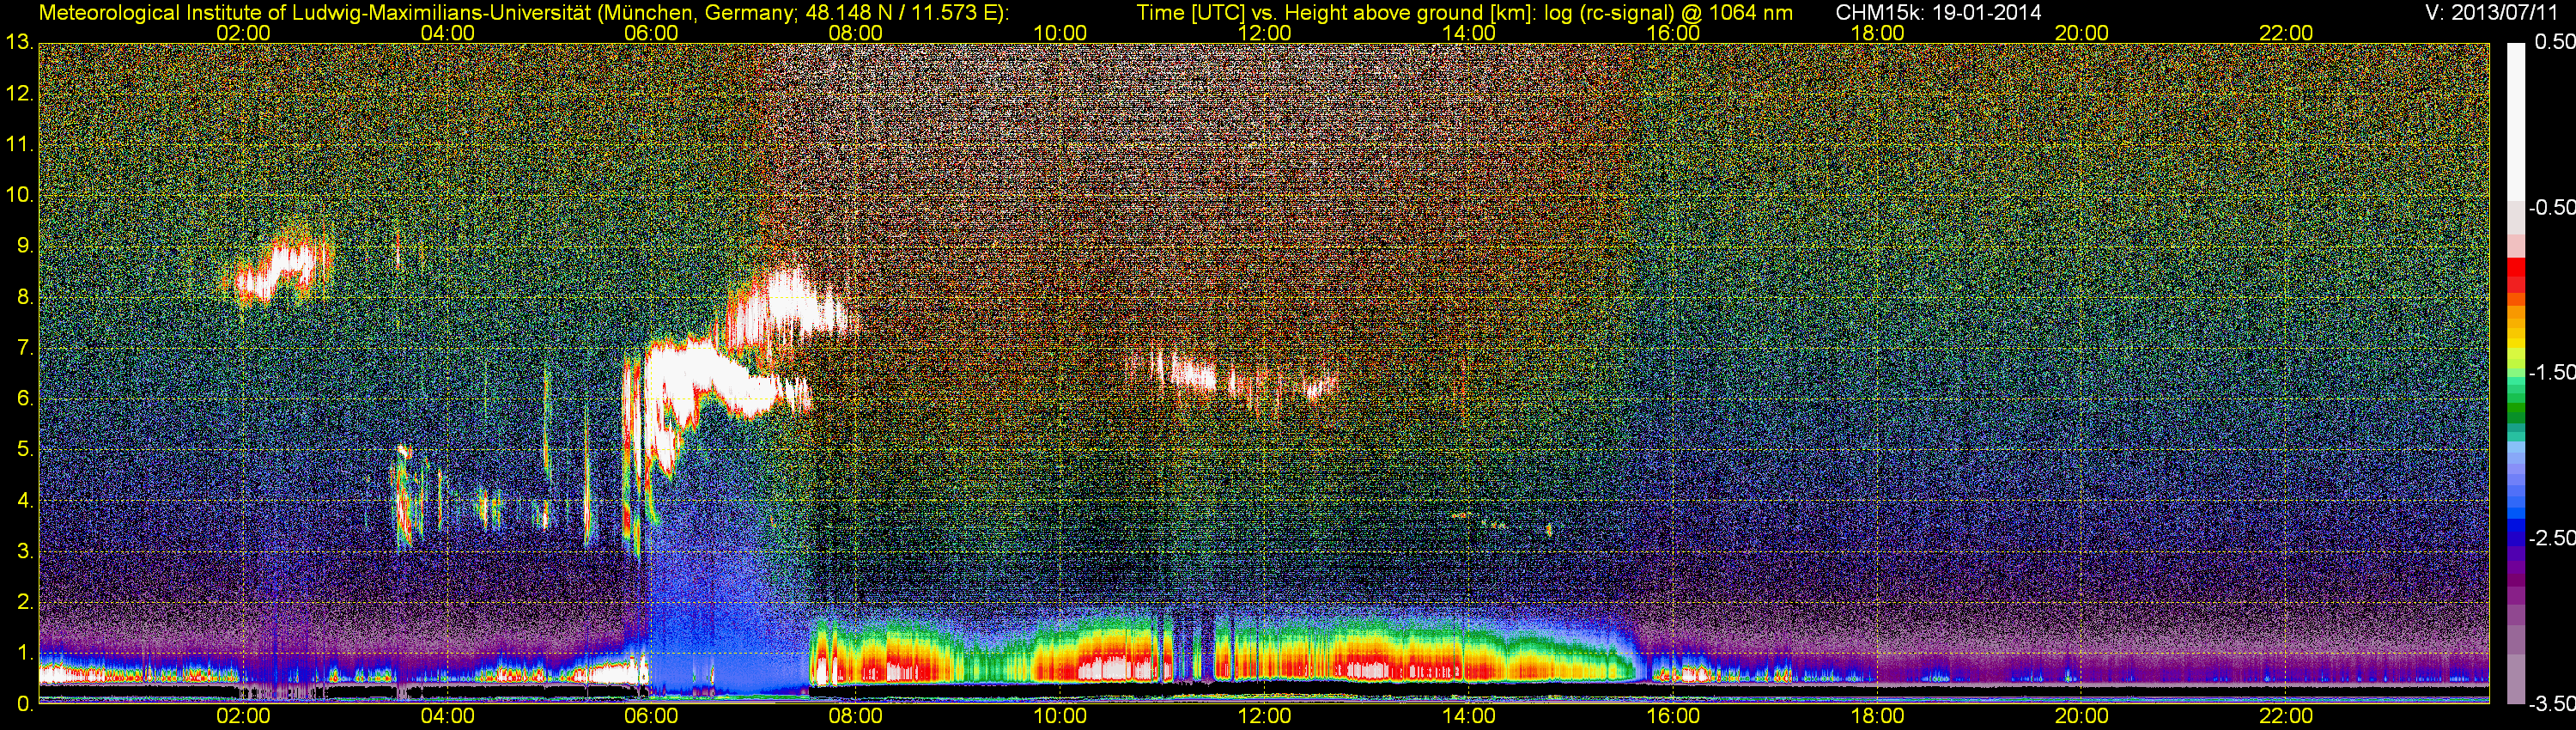Click the 16:00 label on top time axis
The width and height of the screenshot is (2576, 730).
click(1673, 33)
